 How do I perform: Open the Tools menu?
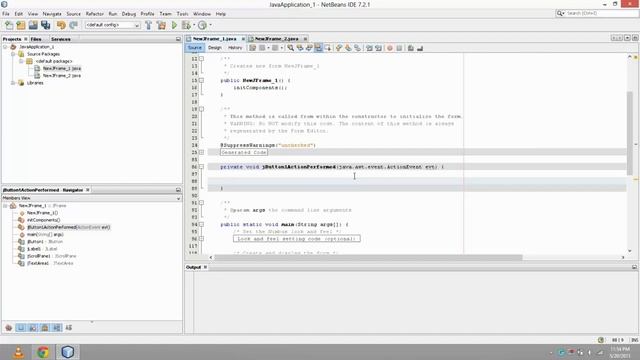[x=182, y=14]
